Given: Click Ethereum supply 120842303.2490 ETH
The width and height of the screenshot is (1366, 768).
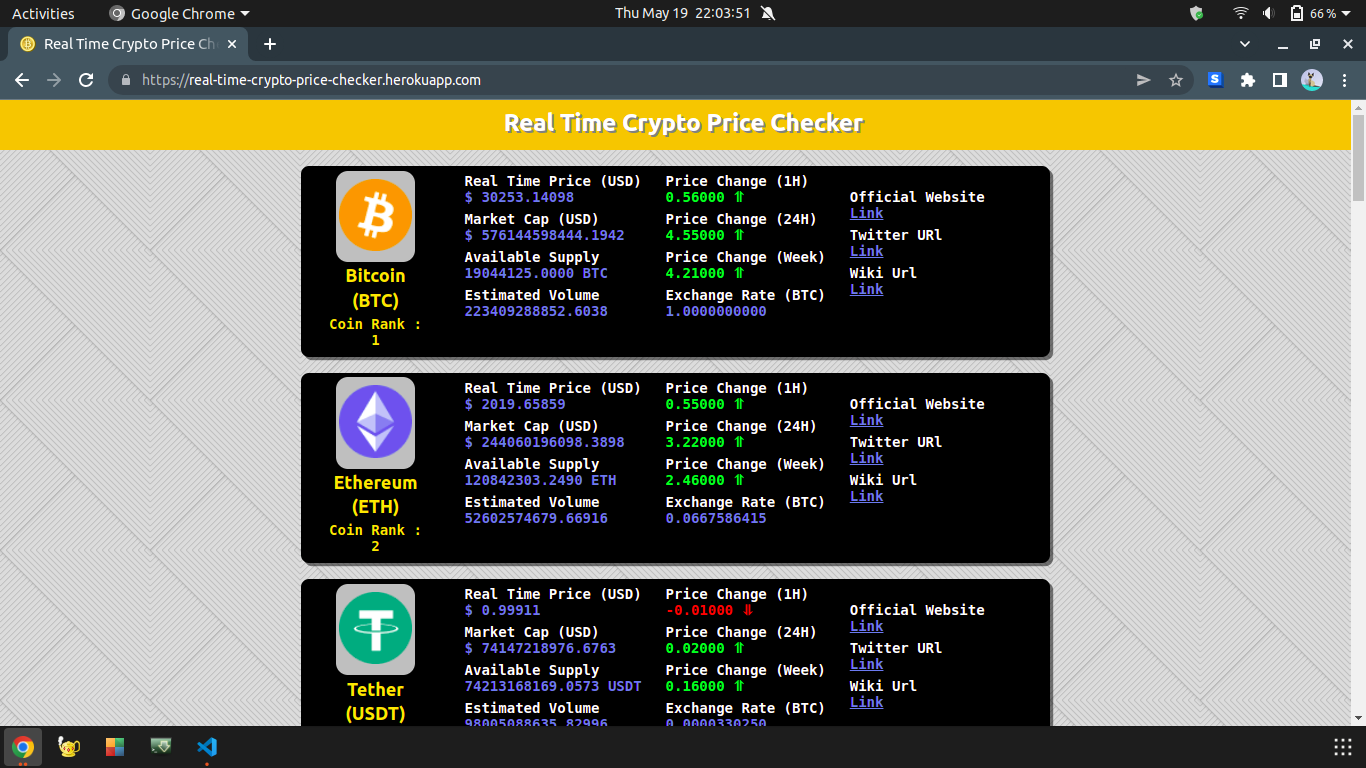Looking at the screenshot, I should click(x=540, y=480).
